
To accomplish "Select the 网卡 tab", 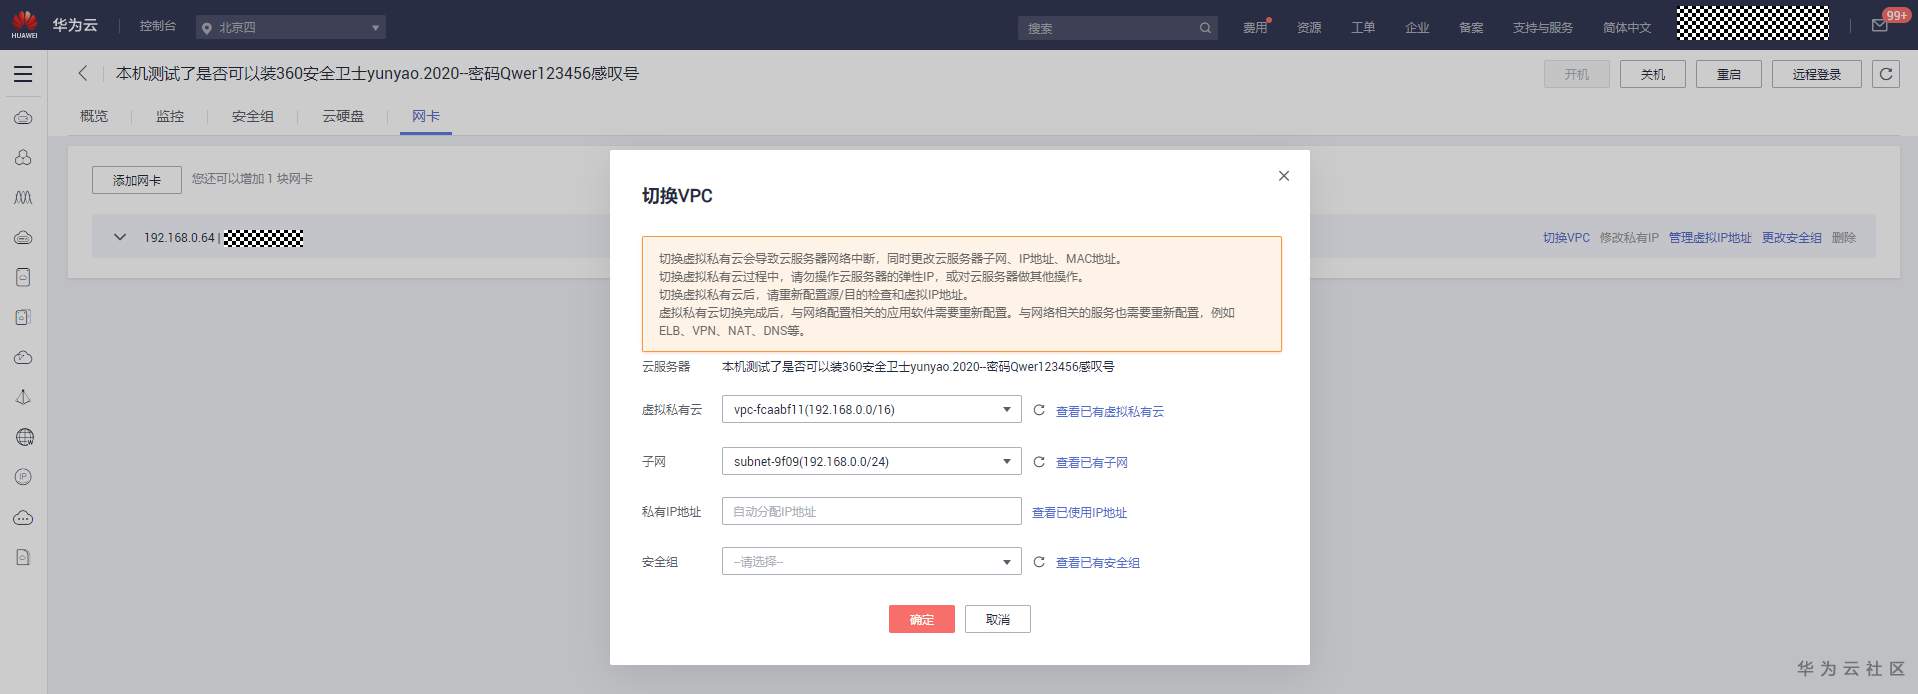I will pyautogui.click(x=426, y=116).
